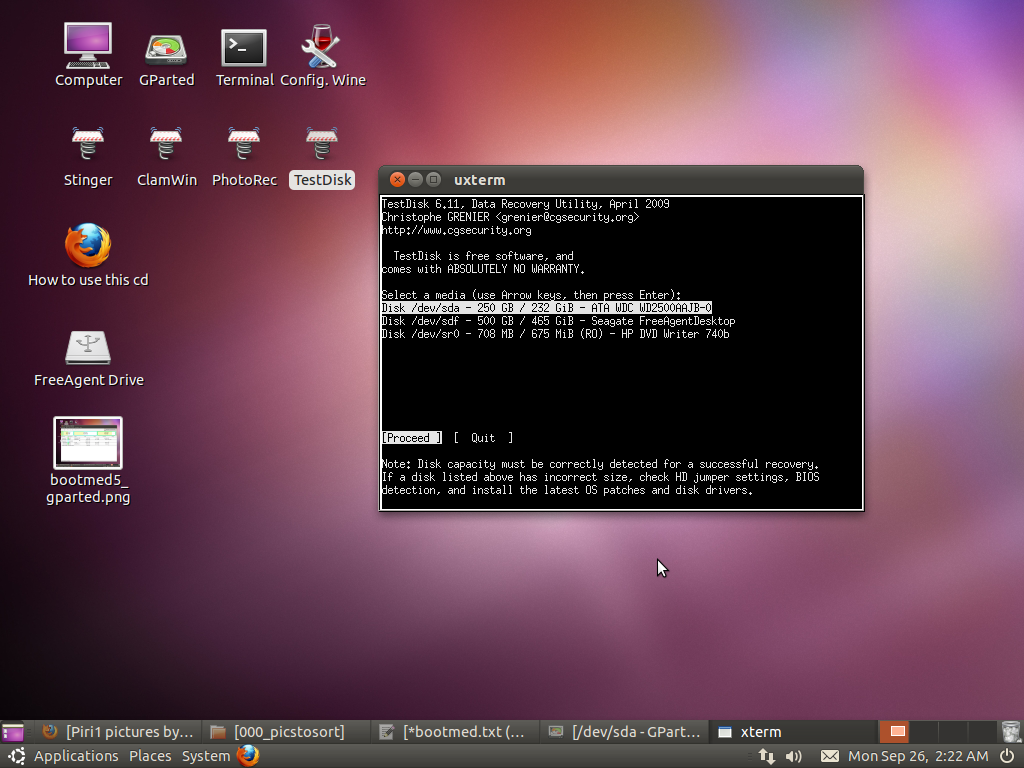Click the show desktop icon in the panel
1024x768 pixels.
pyautogui.click(x=12, y=732)
